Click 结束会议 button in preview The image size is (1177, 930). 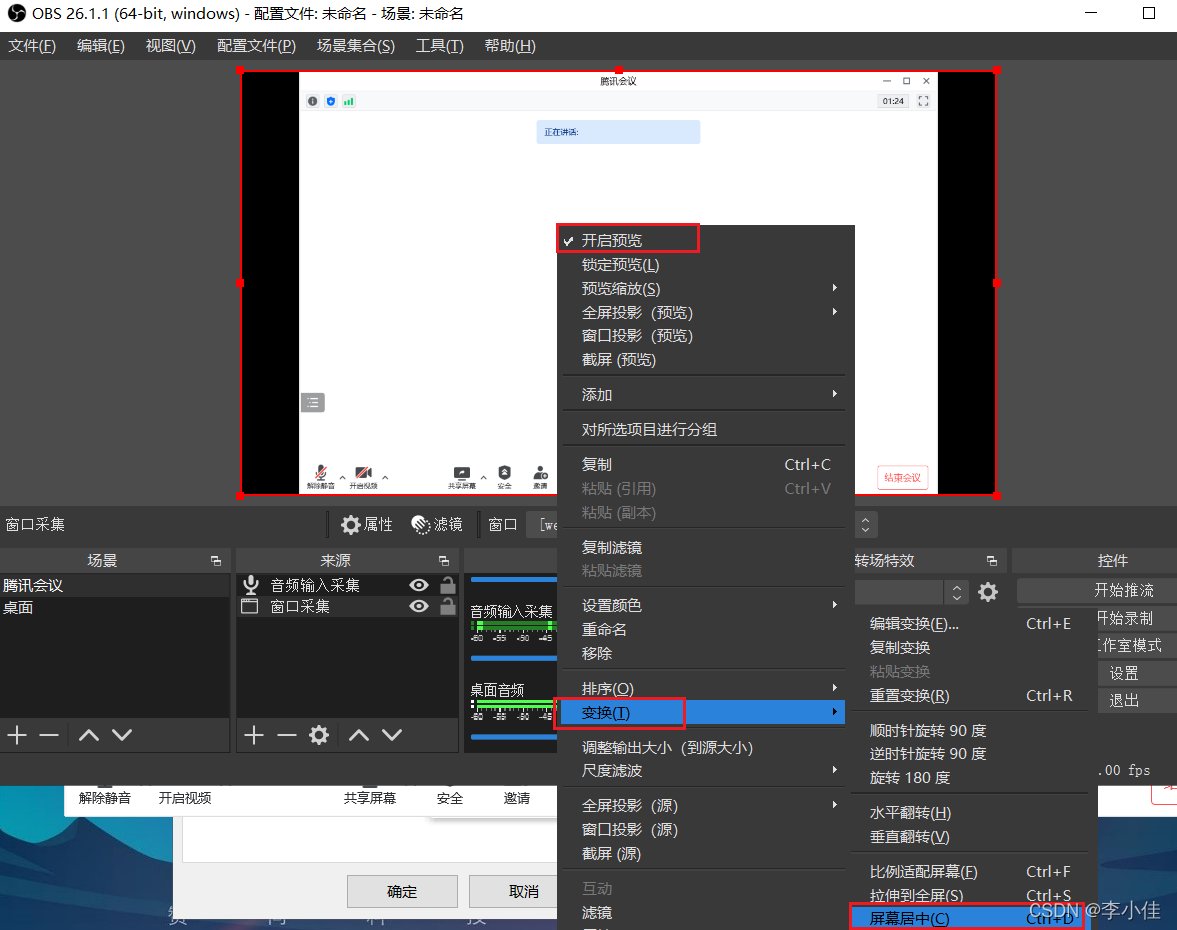coord(902,477)
